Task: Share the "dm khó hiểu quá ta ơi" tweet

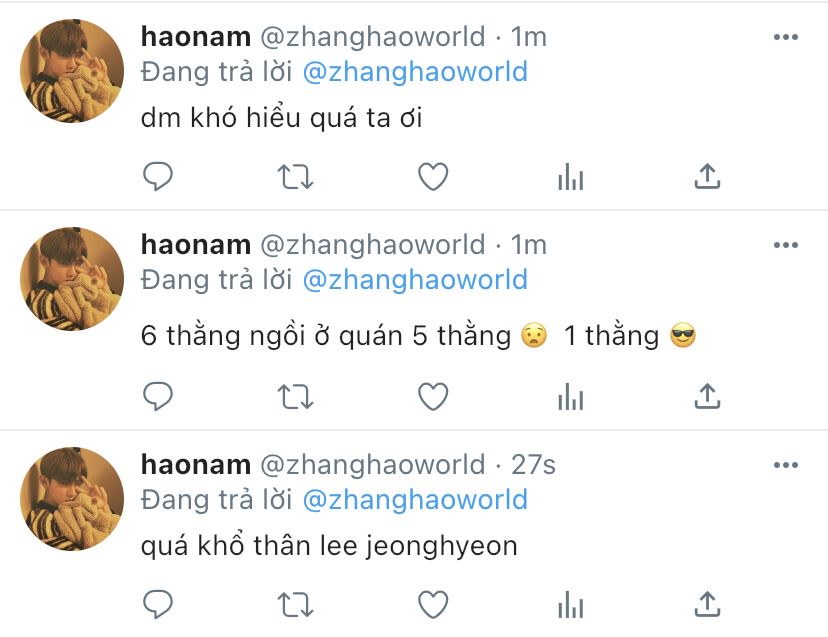Action: tap(707, 176)
